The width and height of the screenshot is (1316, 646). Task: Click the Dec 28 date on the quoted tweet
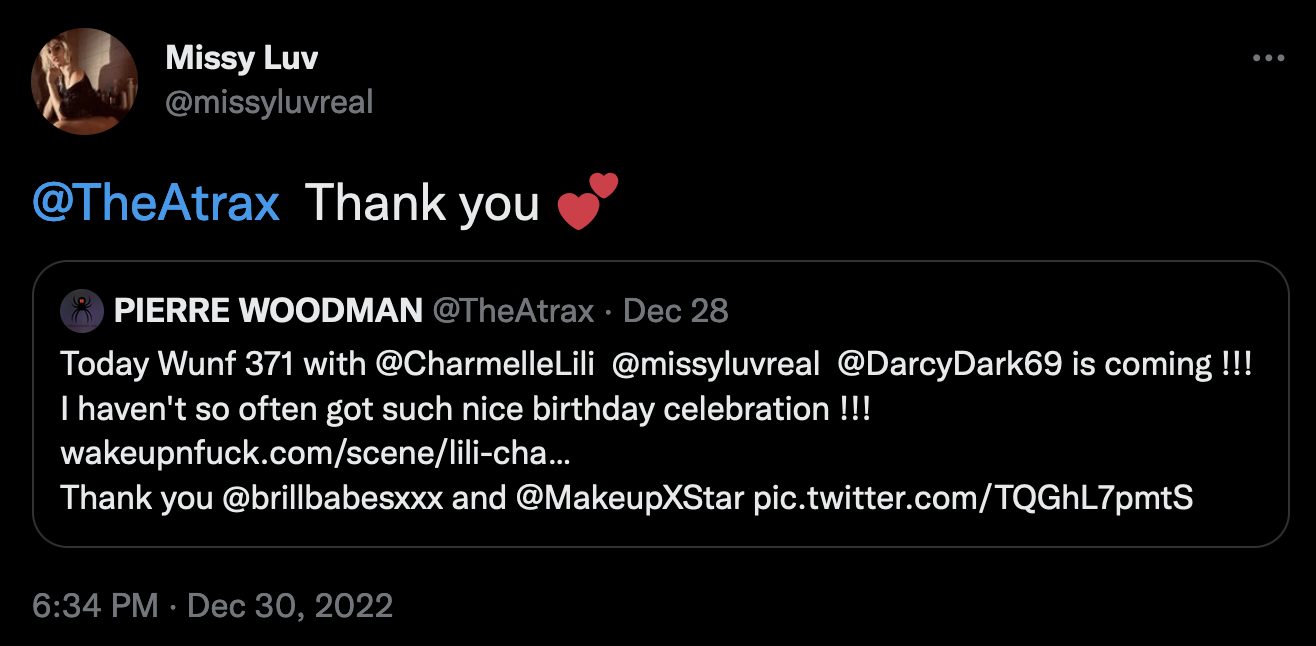click(x=676, y=311)
